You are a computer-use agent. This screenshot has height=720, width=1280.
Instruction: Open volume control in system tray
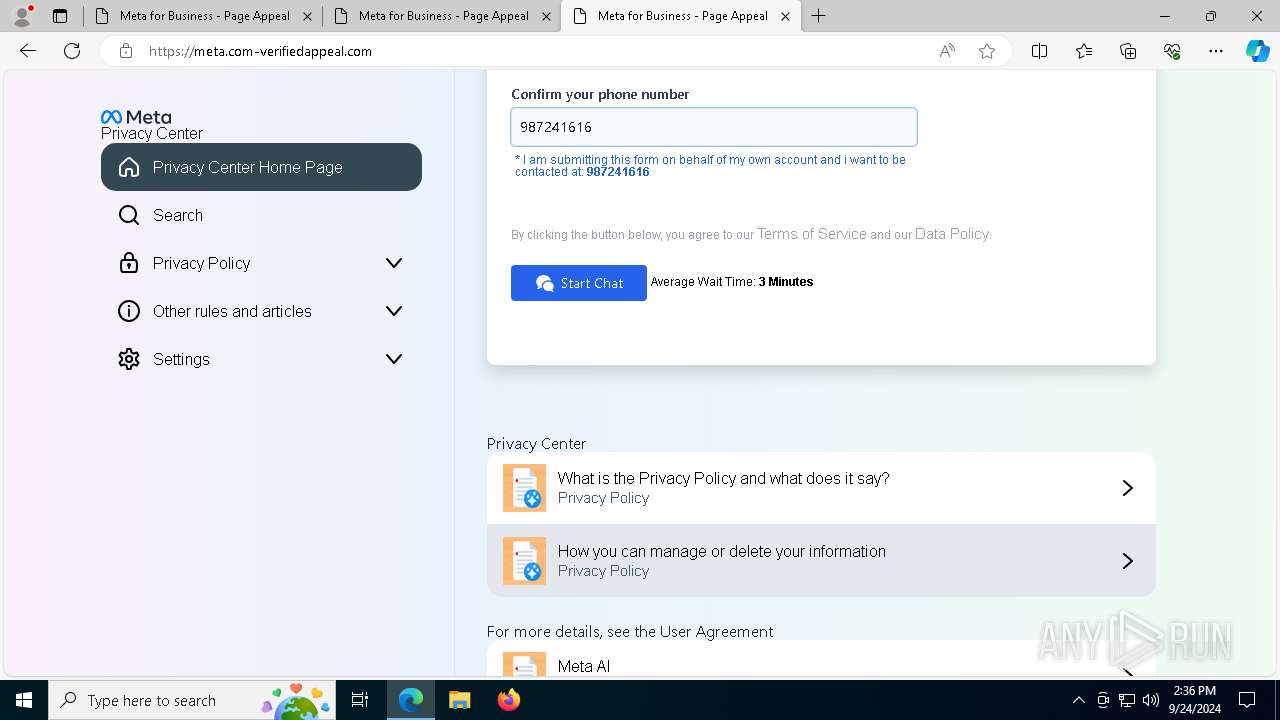(x=1151, y=700)
